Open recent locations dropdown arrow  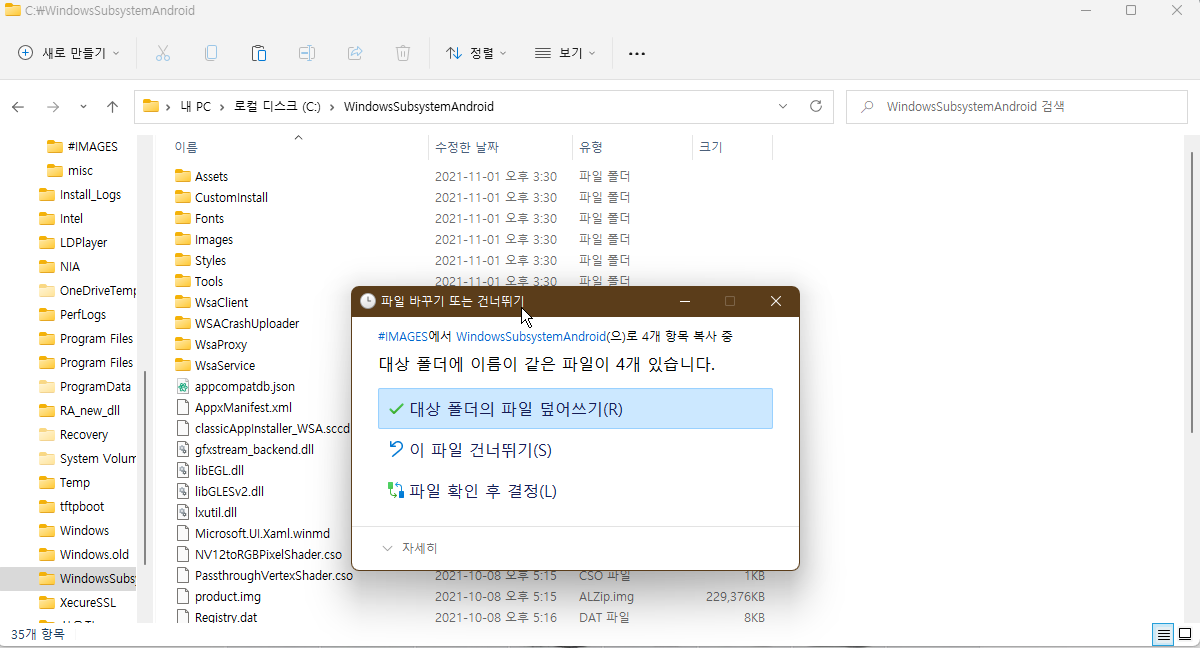pos(83,106)
